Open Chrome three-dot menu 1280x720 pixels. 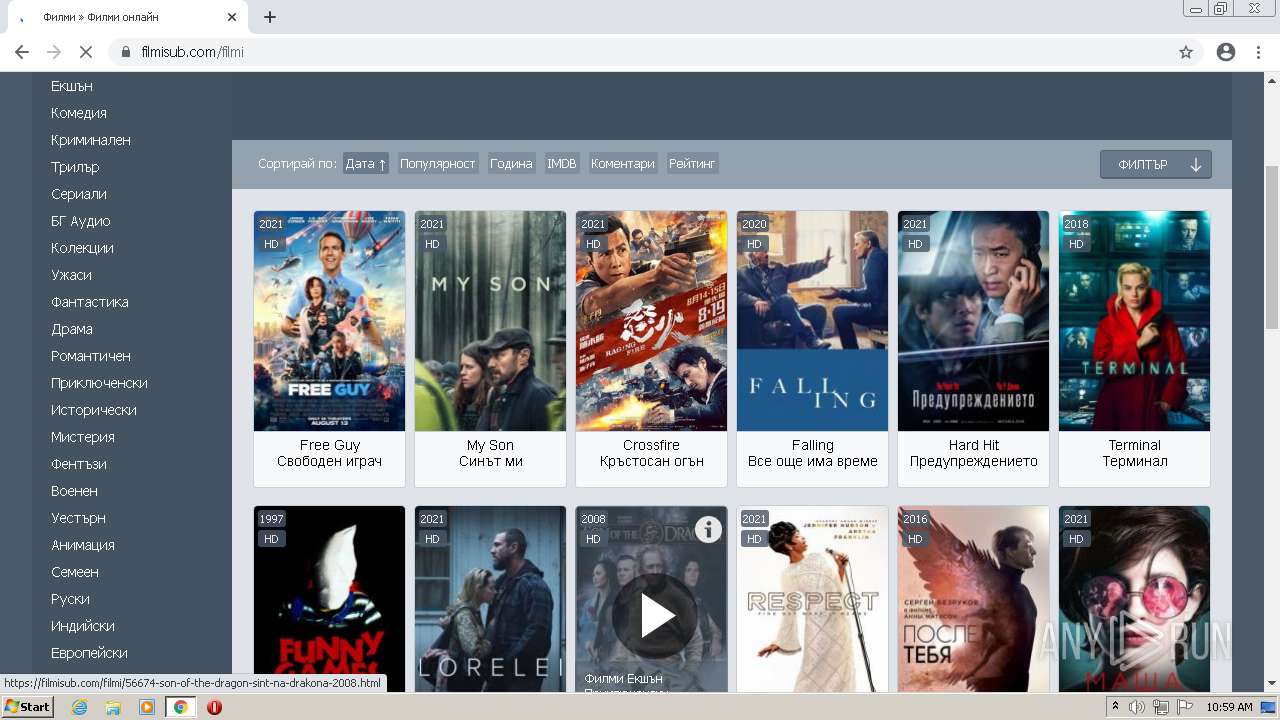[x=1258, y=52]
